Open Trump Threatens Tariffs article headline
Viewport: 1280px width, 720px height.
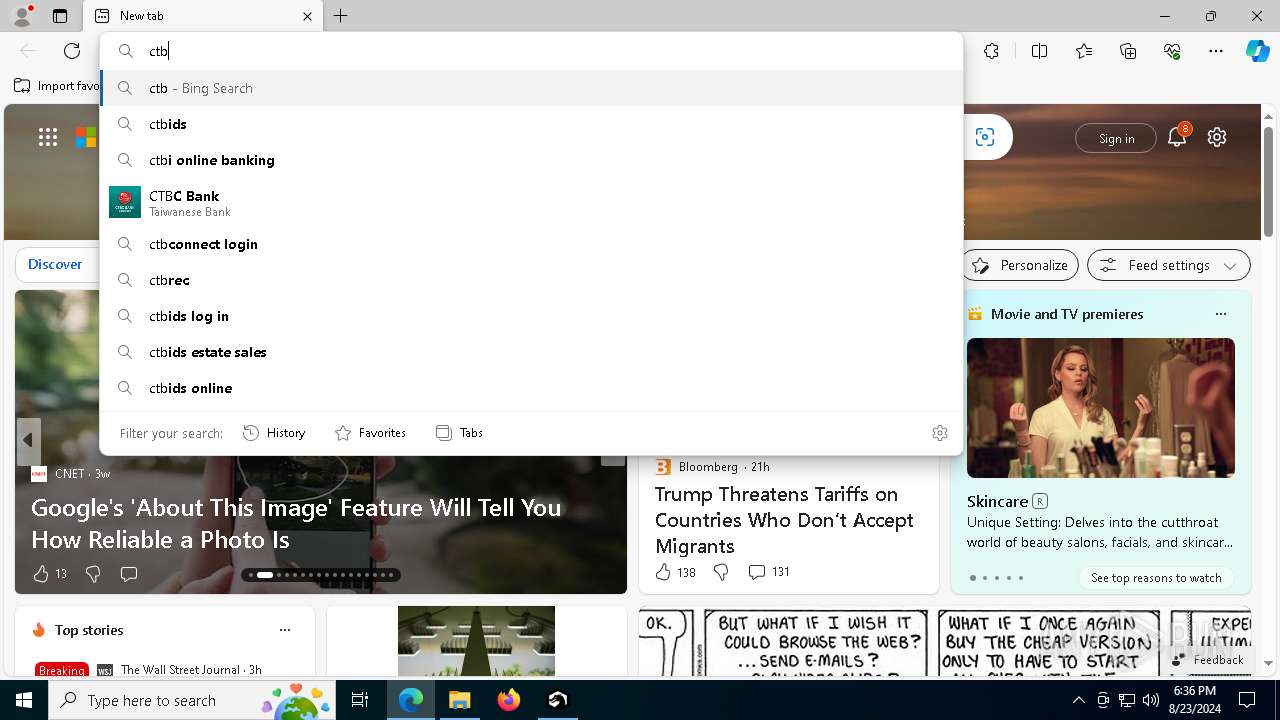[x=784, y=520]
